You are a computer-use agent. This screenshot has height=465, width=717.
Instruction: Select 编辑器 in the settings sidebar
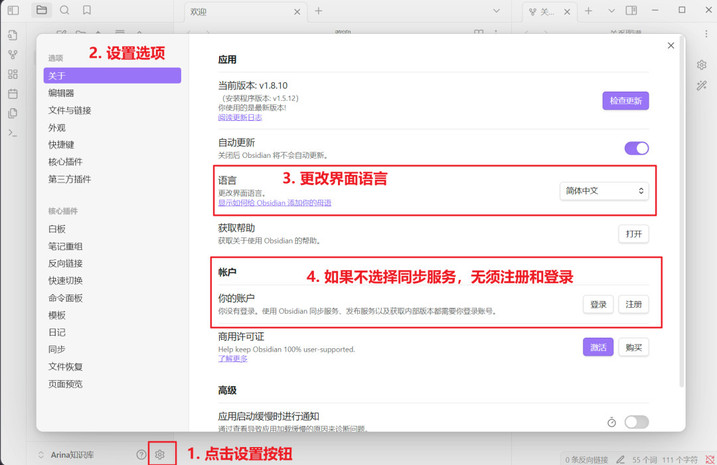click(61, 93)
